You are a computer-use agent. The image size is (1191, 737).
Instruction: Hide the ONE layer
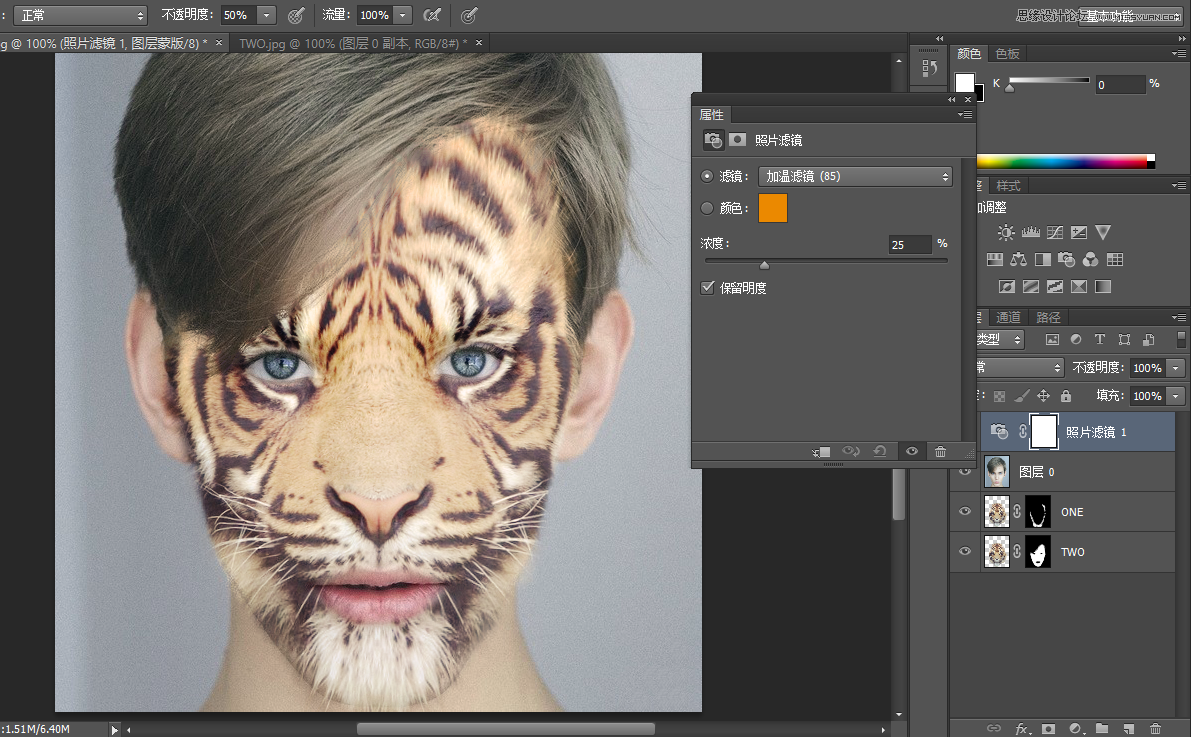coord(965,511)
